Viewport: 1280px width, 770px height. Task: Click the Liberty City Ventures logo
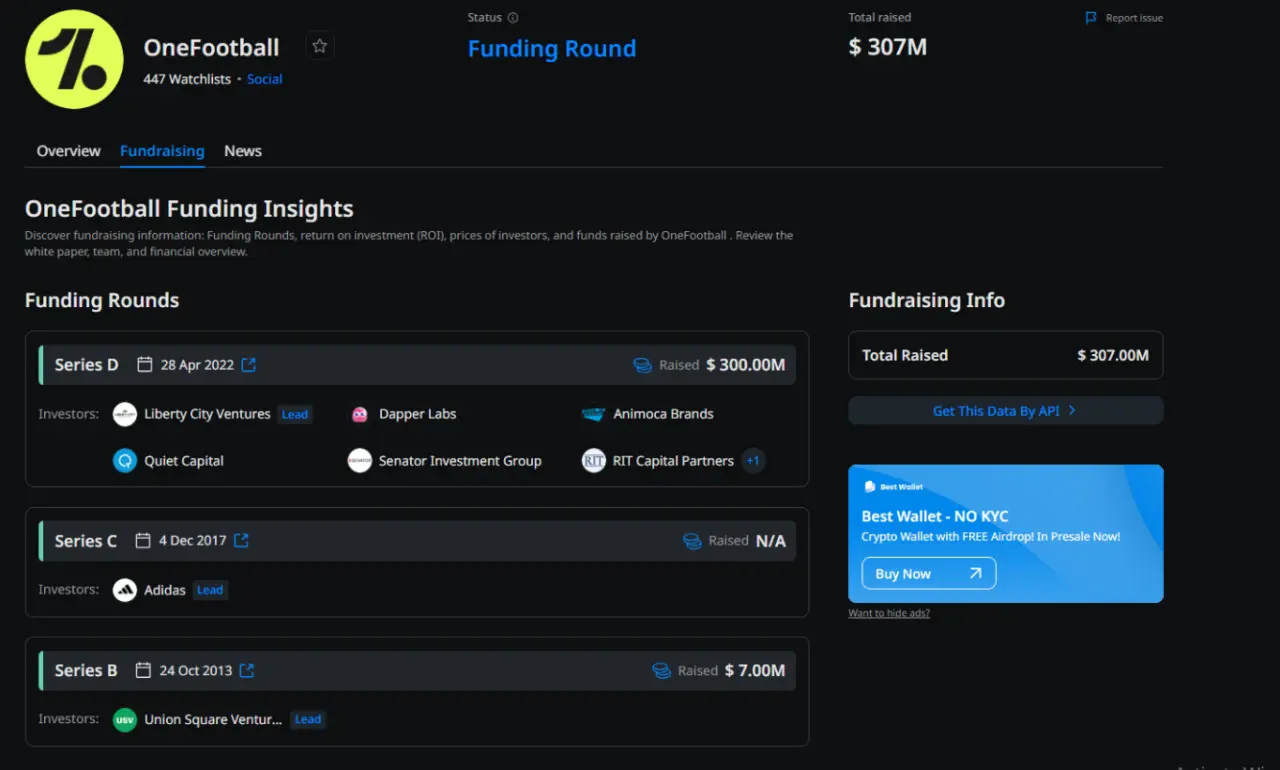coord(125,414)
